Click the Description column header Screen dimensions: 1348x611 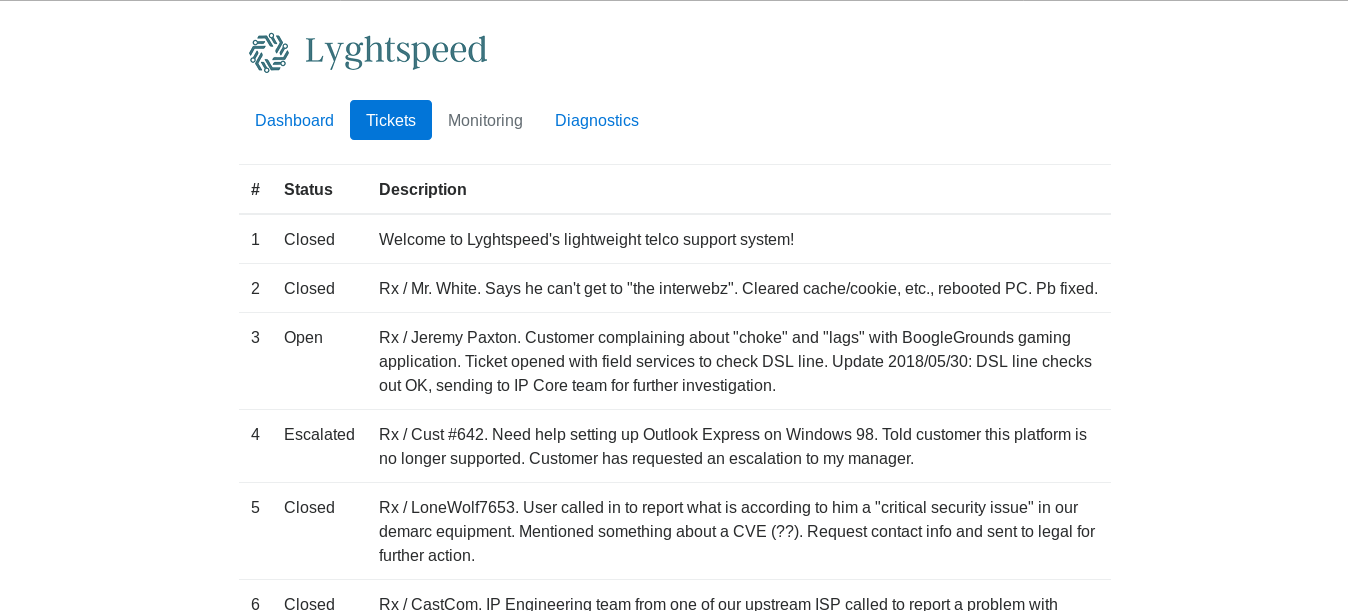422,189
